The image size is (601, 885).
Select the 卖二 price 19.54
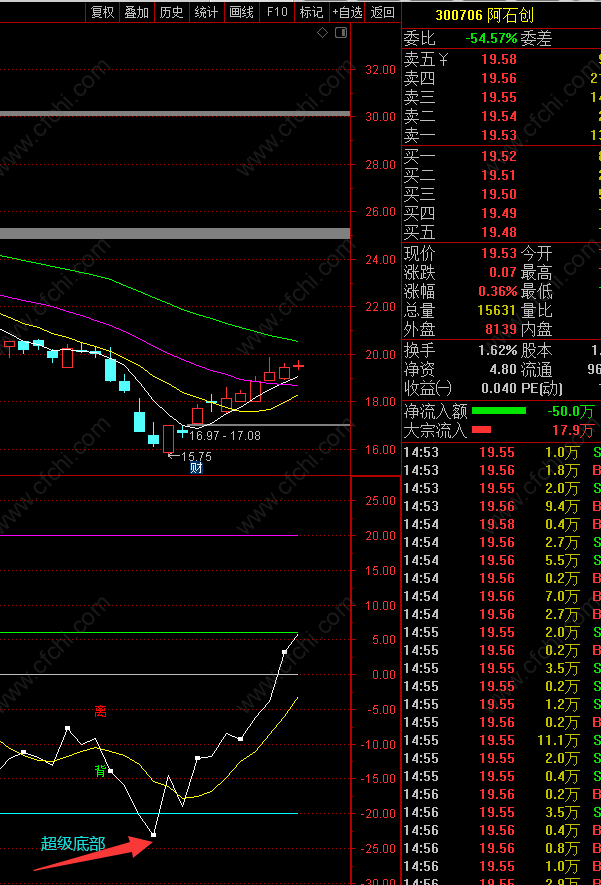tap(499, 116)
